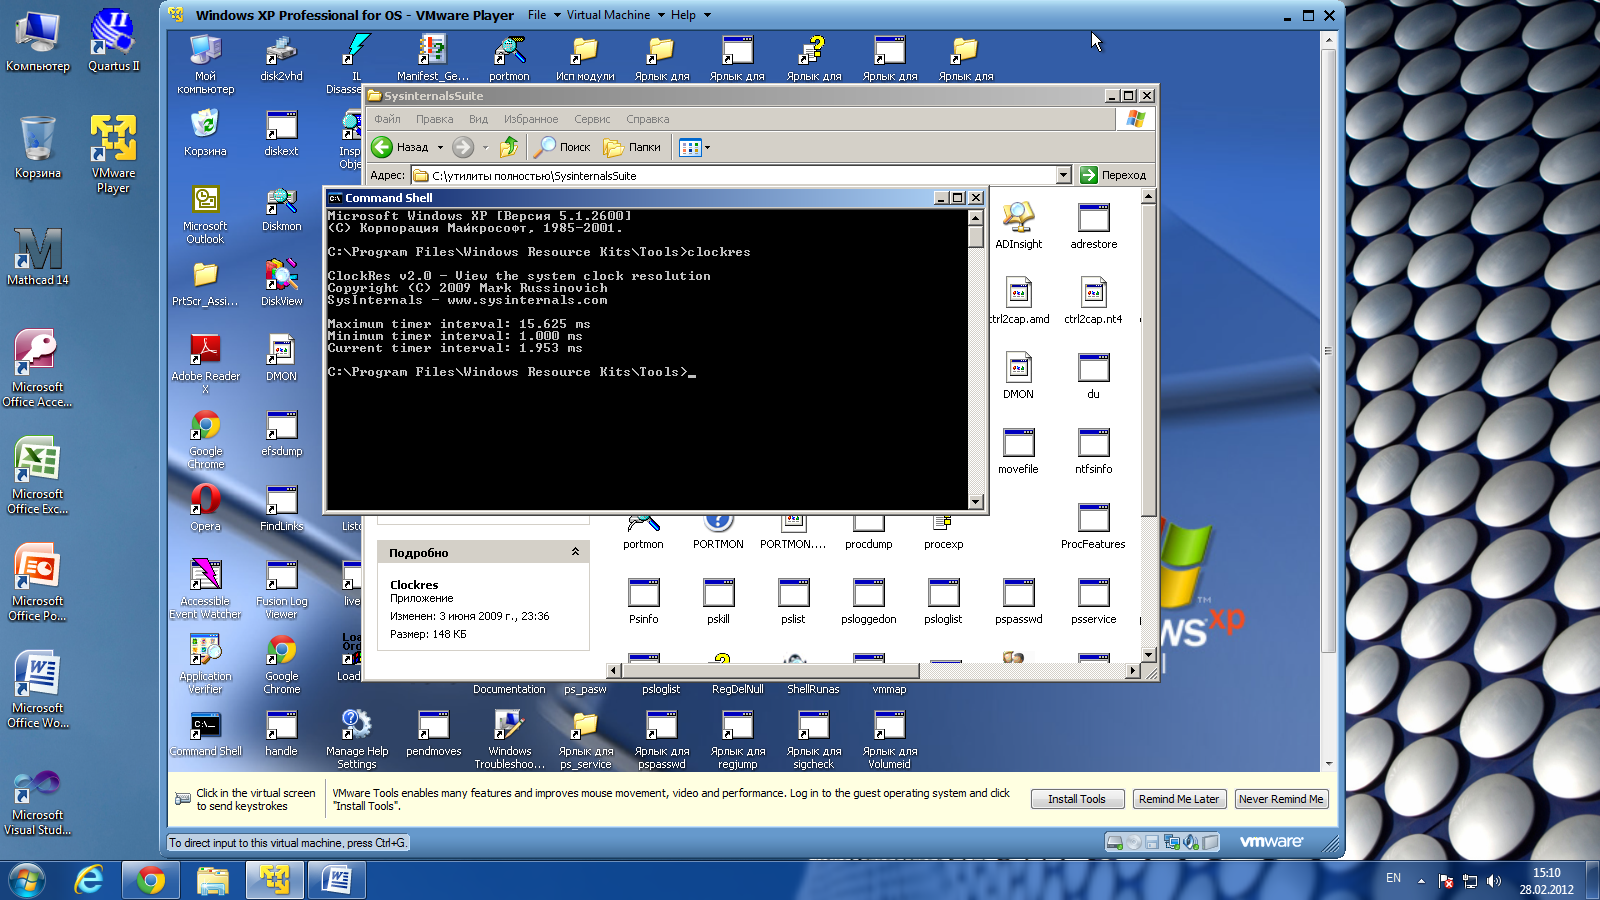
Task: Open the Diskmon desktop icon
Action: [281, 208]
